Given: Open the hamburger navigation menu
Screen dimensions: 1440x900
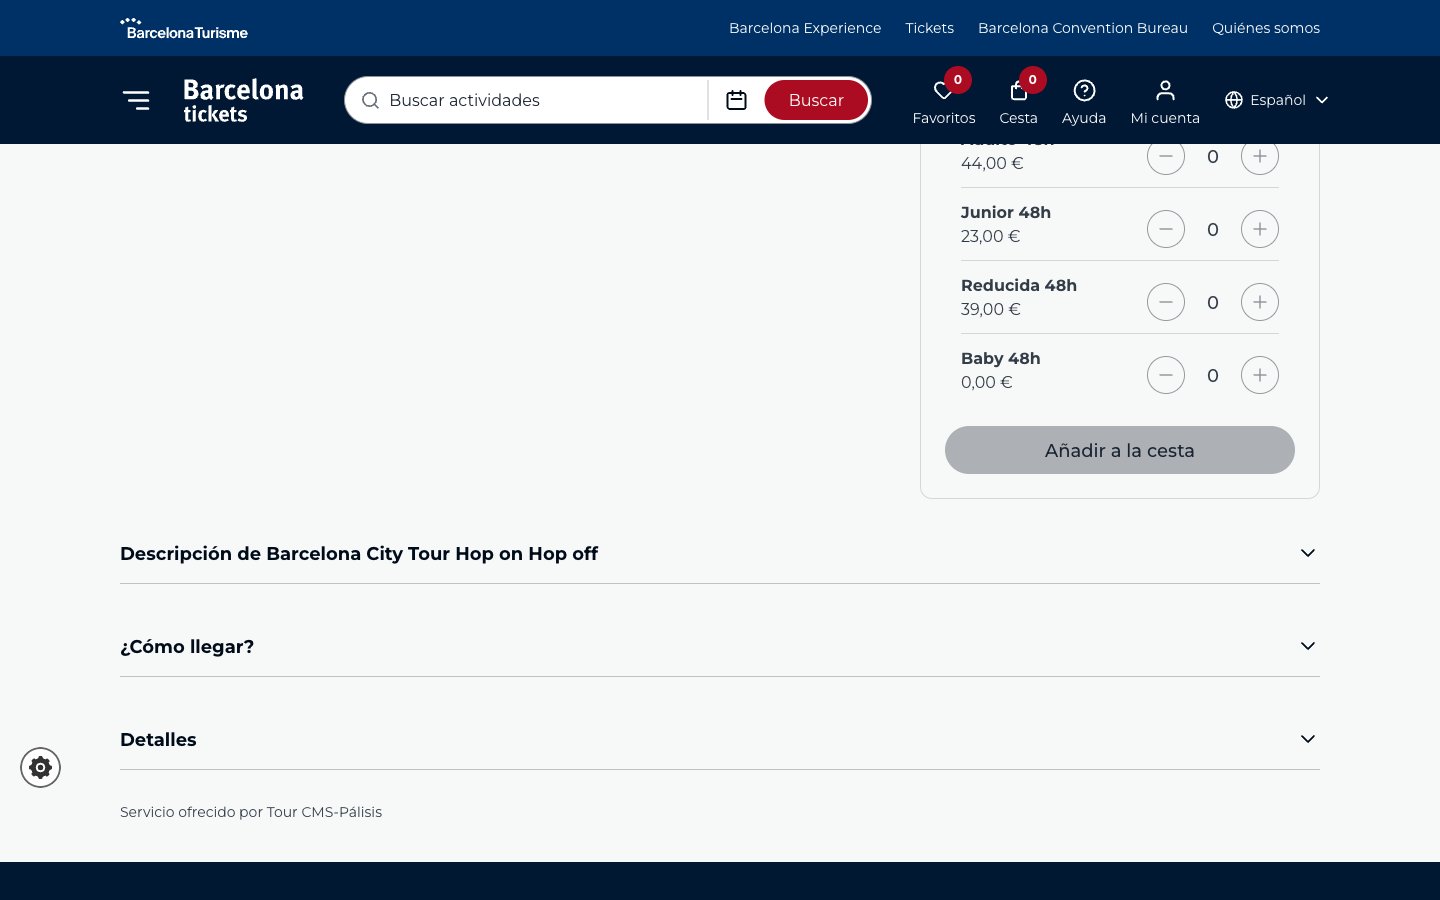Looking at the screenshot, I should click(x=136, y=100).
